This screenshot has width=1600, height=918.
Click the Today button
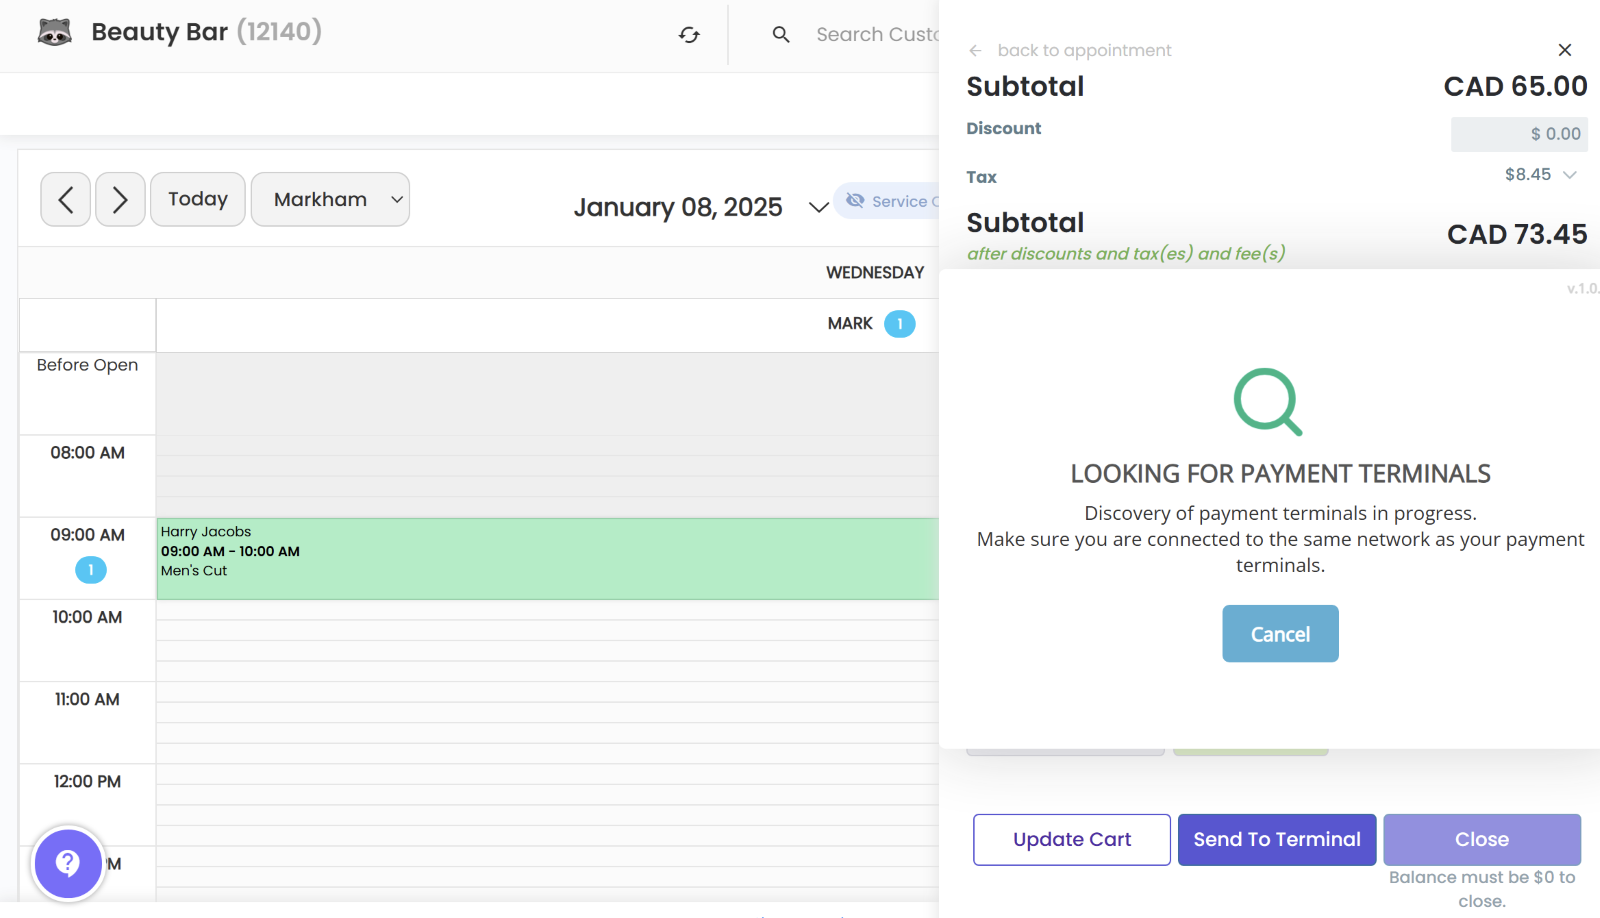click(198, 200)
